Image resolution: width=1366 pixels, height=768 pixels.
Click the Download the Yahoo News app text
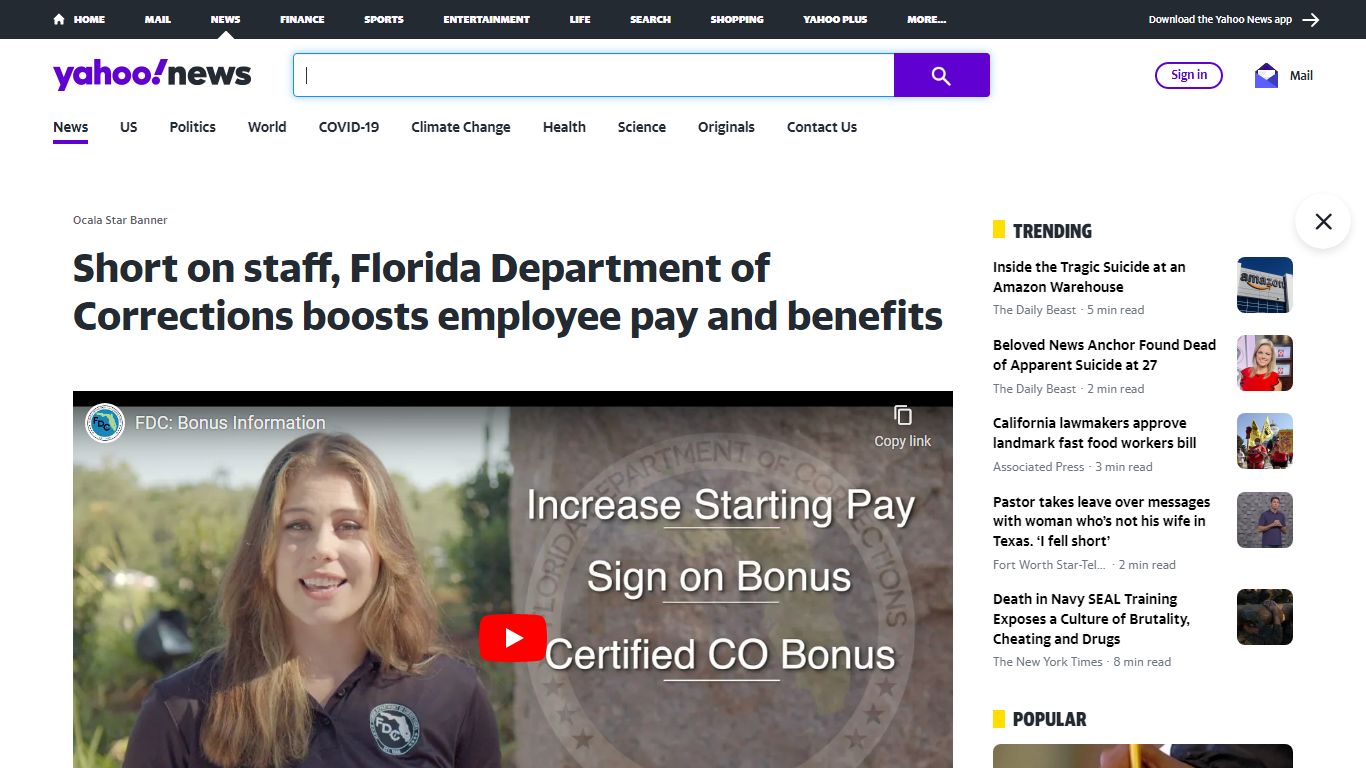(x=1220, y=19)
